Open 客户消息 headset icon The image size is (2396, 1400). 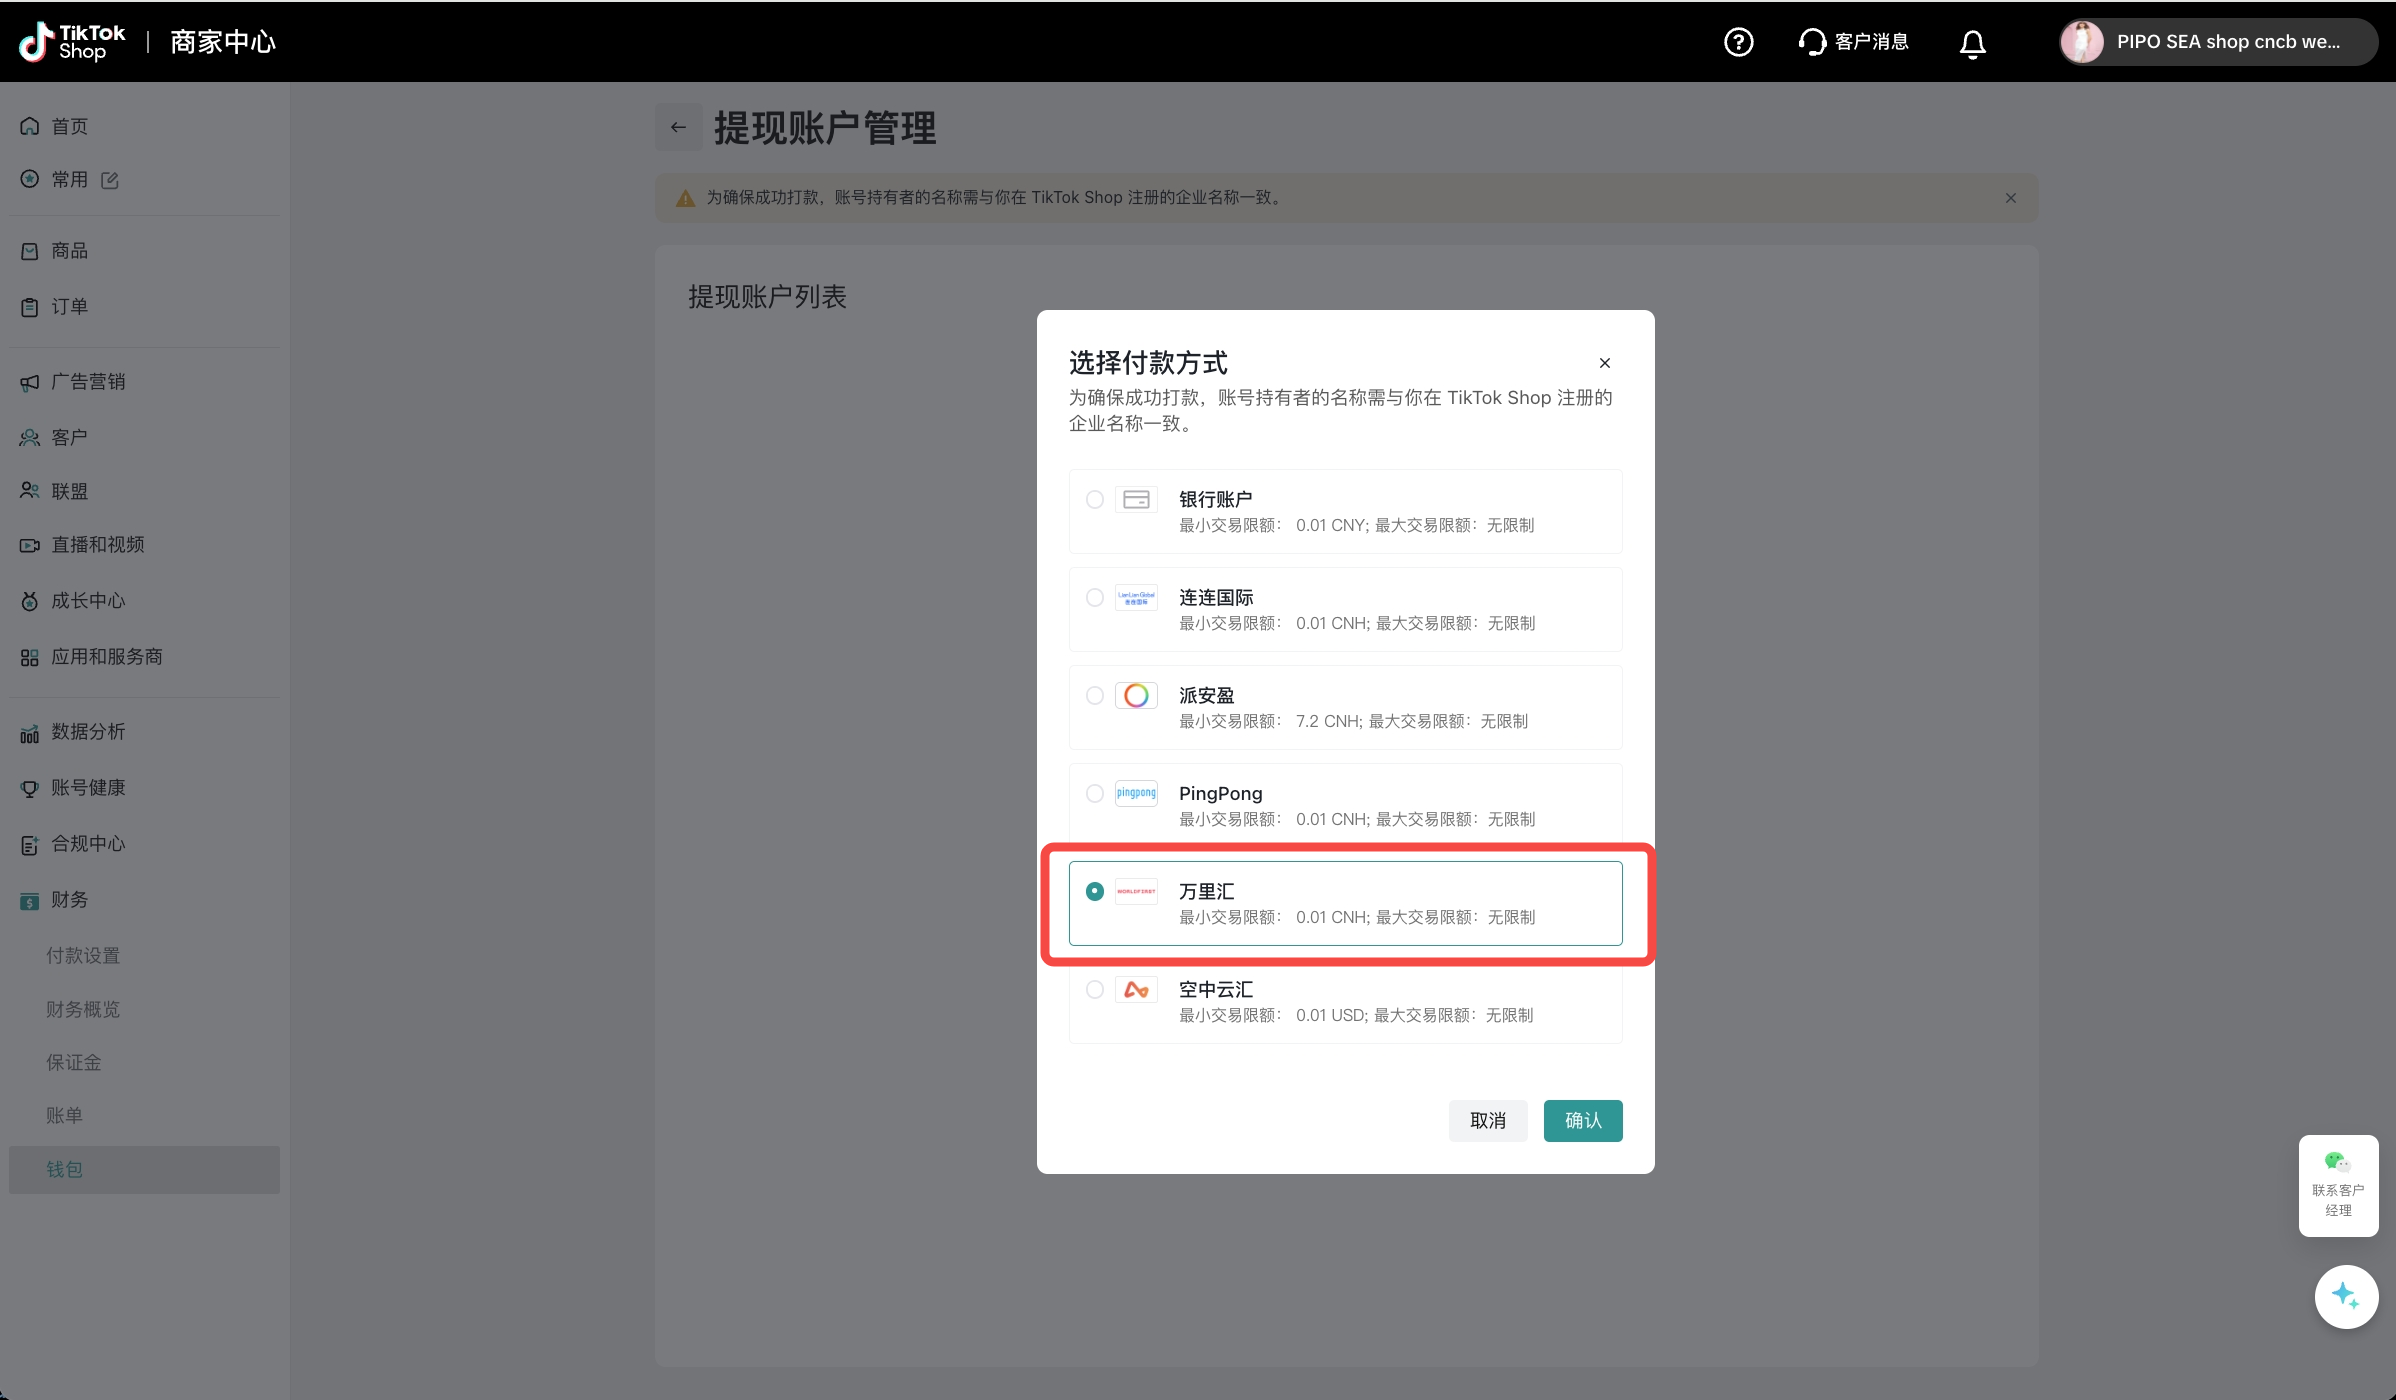(1812, 42)
